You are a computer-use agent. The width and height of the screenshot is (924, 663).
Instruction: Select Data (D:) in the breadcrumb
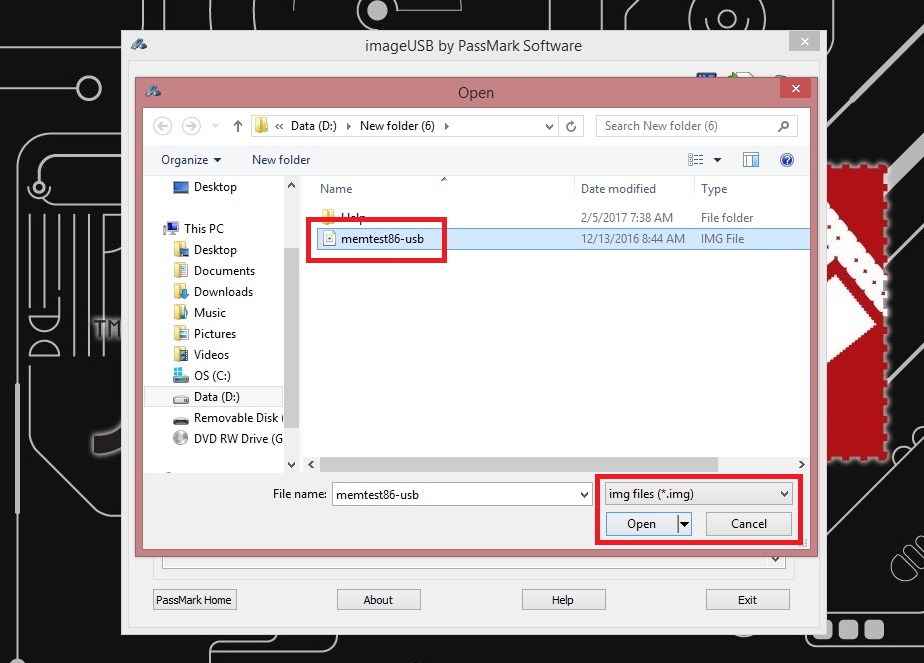[314, 126]
